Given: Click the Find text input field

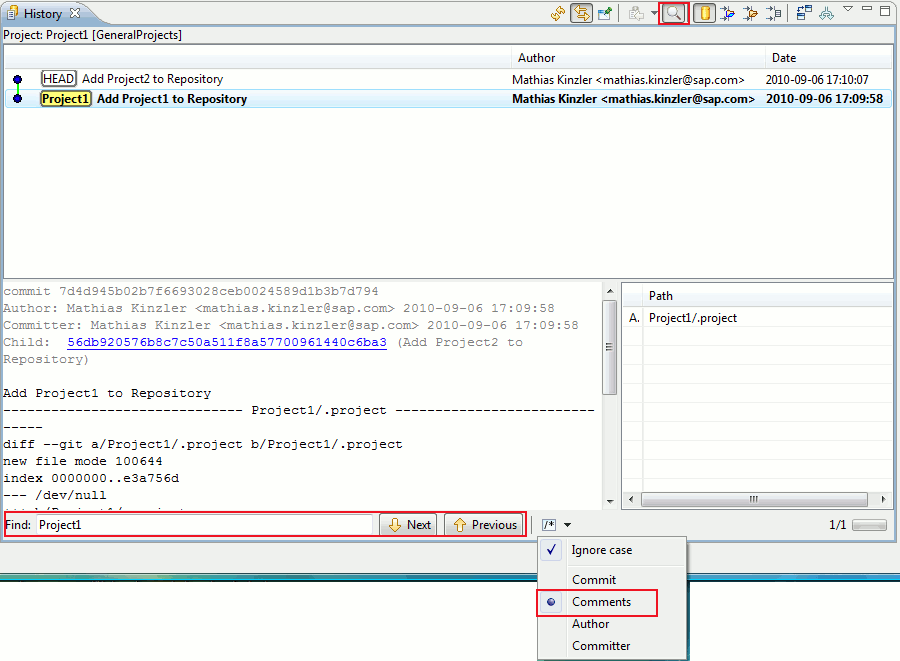Looking at the screenshot, I should [x=204, y=525].
